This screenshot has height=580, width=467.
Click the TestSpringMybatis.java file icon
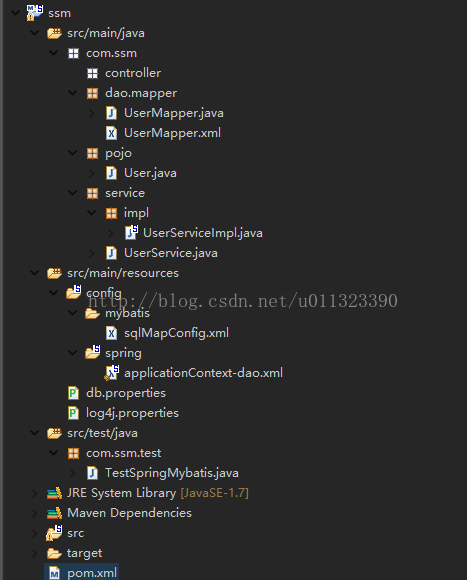[x=92, y=473]
